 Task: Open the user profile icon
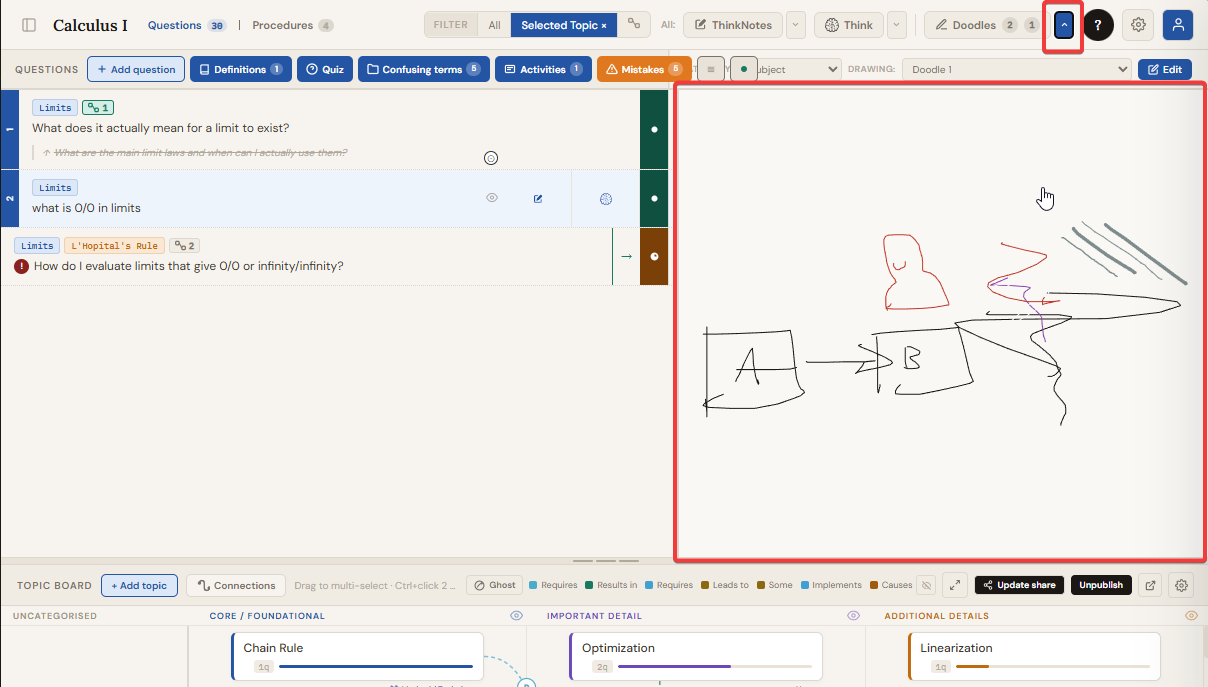click(x=1178, y=25)
